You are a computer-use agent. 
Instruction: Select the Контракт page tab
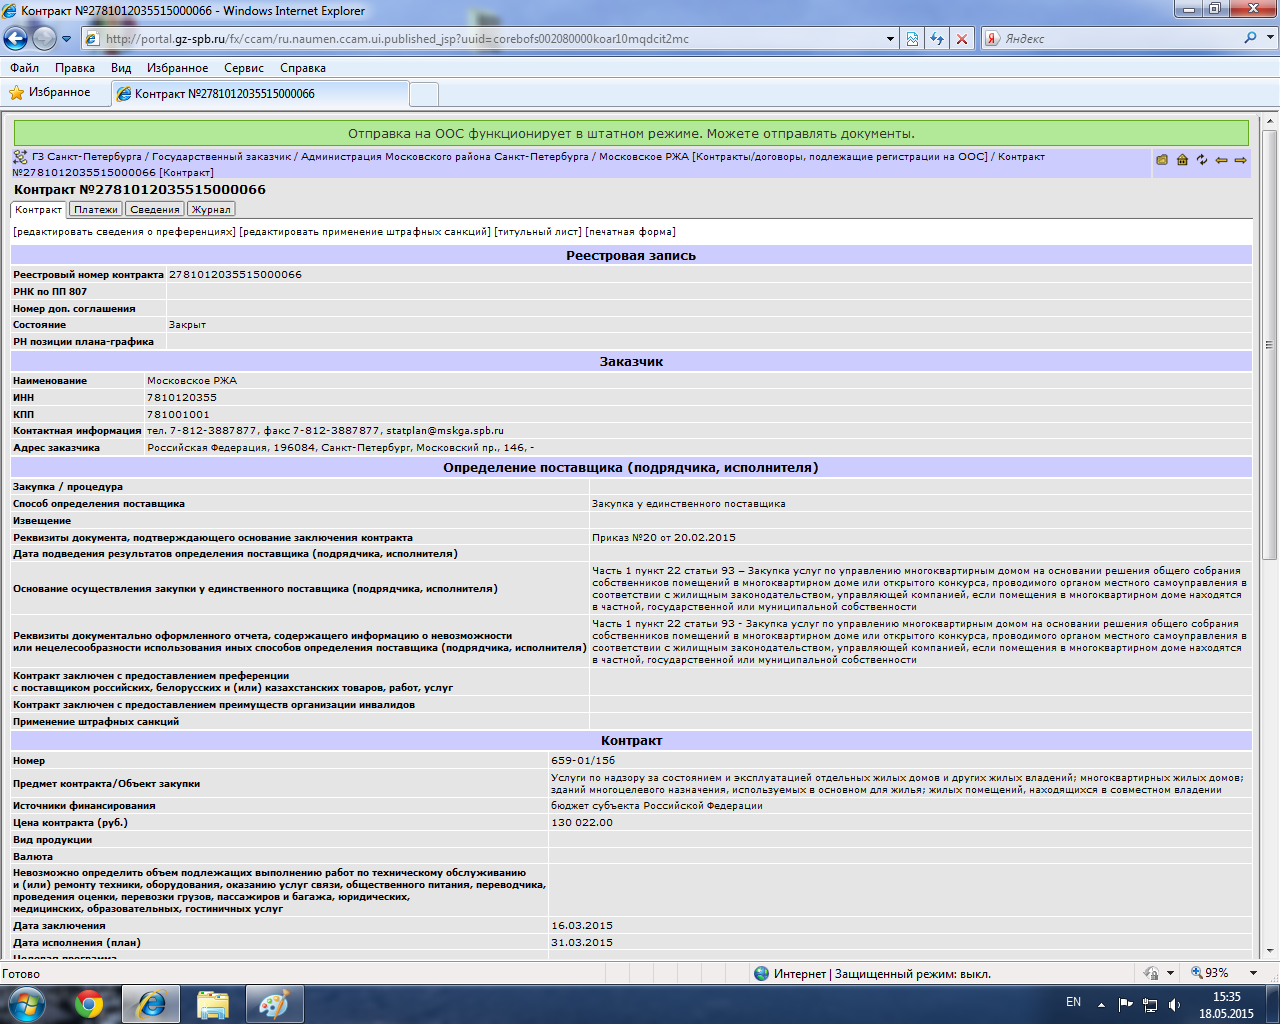click(39, 209)
